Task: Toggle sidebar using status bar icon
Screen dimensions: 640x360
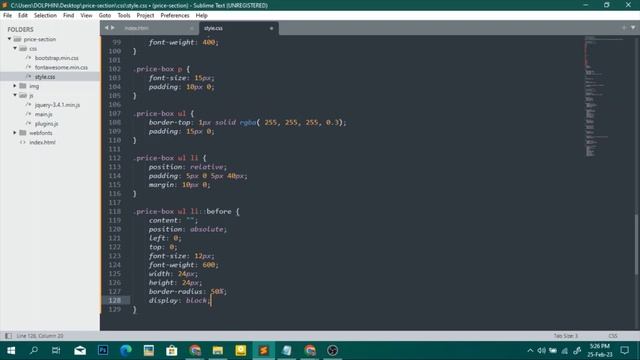Action: (8, 336)
